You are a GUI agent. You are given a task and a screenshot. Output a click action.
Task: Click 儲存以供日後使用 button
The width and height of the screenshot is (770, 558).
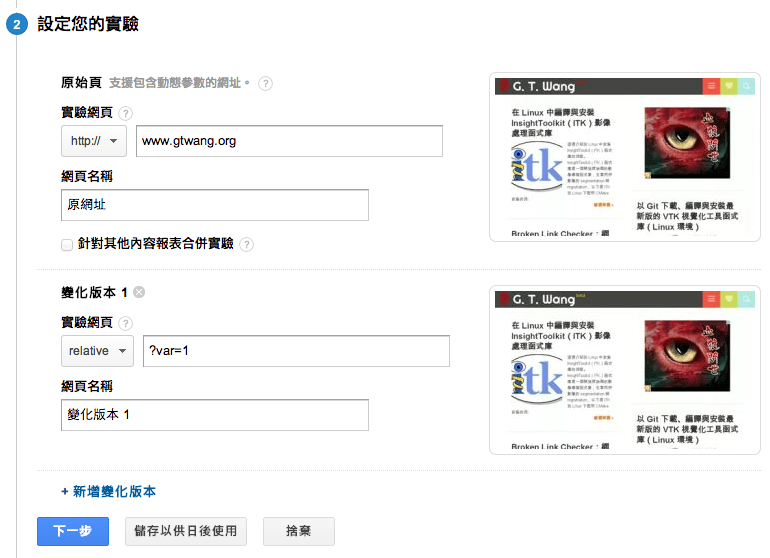pos(185,531)
